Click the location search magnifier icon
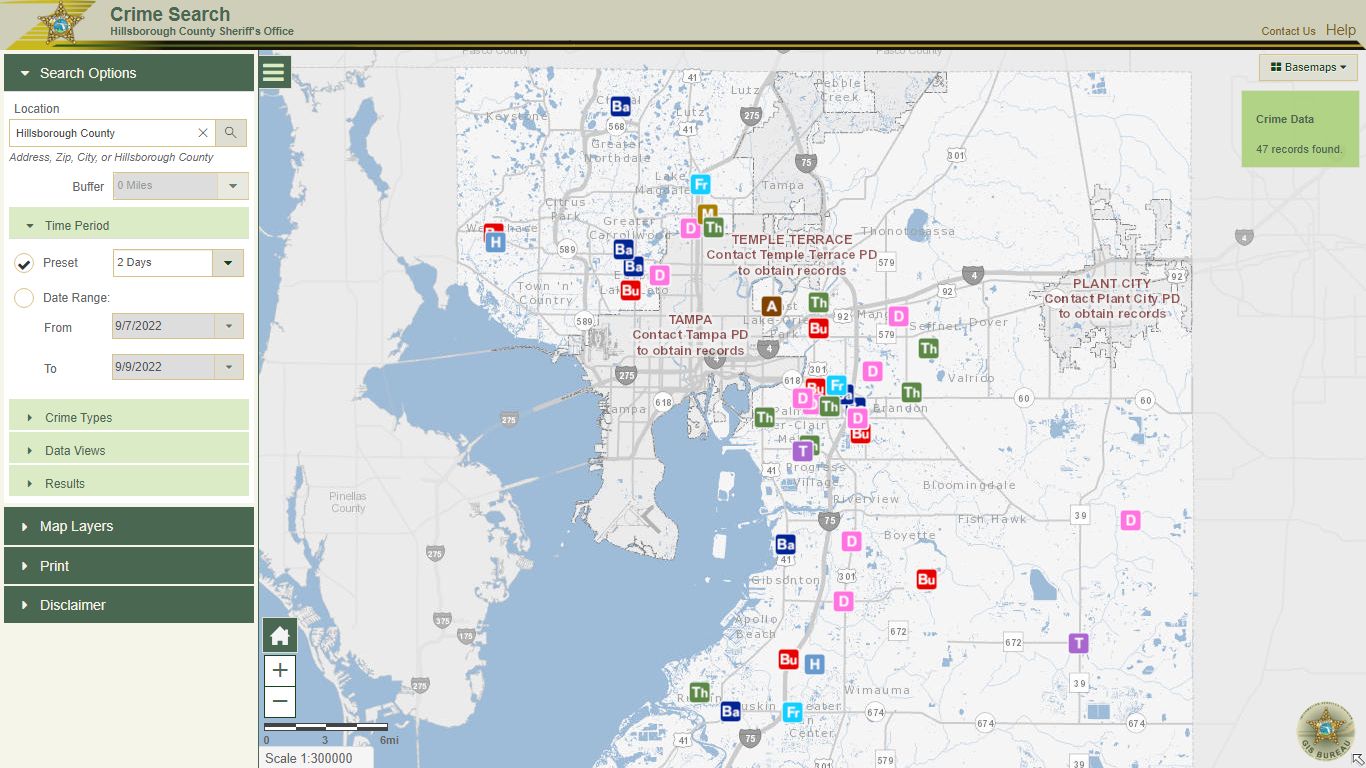Image resolution: width=1366 pixels, height=768 pixels. click(230, 133)
